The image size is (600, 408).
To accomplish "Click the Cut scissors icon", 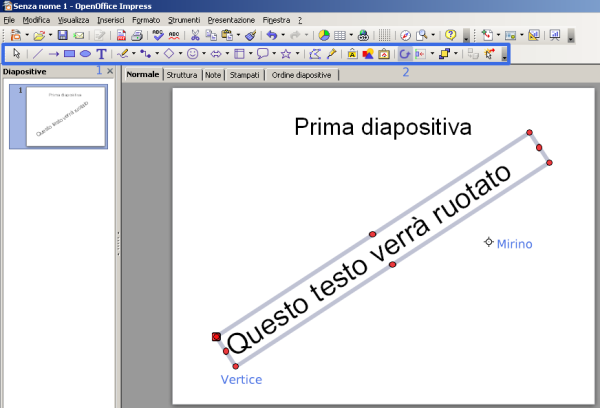I will point(196,35).
